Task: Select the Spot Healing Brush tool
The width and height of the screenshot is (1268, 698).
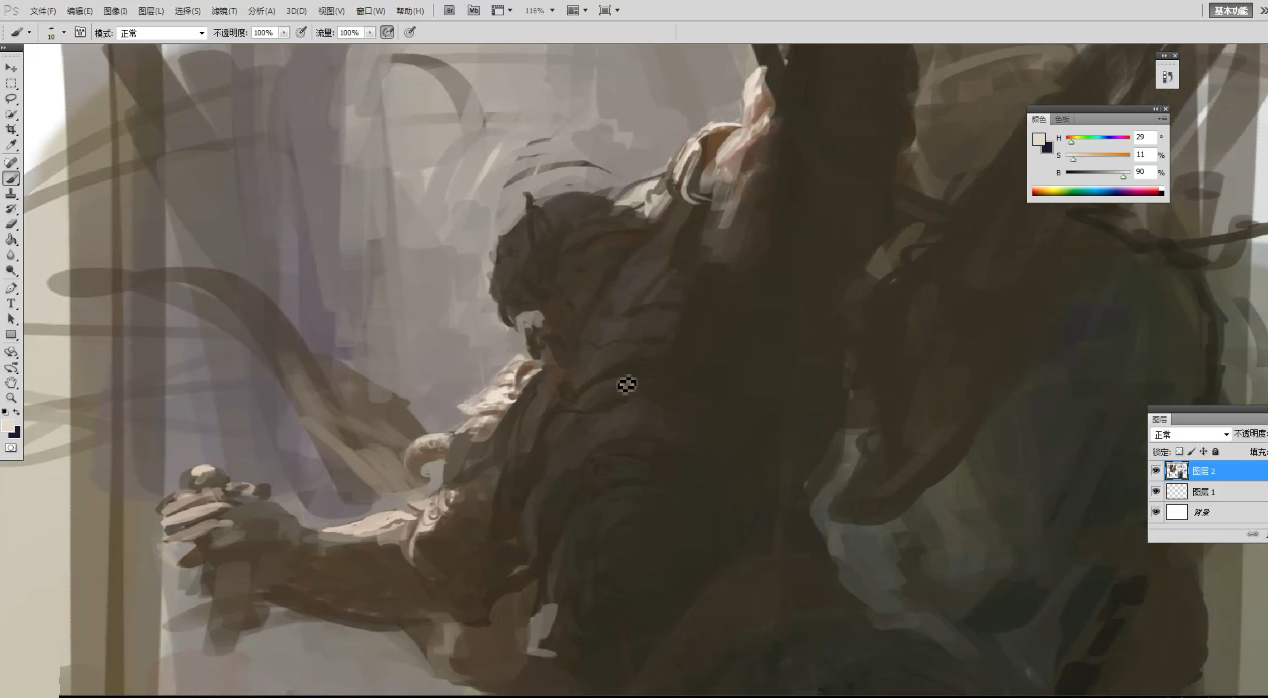Action: tap(12, 162)
